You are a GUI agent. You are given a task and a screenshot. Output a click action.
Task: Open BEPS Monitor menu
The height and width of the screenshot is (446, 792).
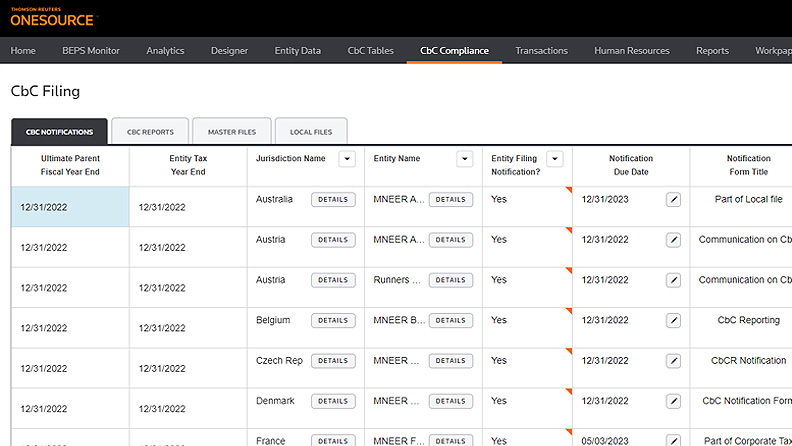coord(91,51)
